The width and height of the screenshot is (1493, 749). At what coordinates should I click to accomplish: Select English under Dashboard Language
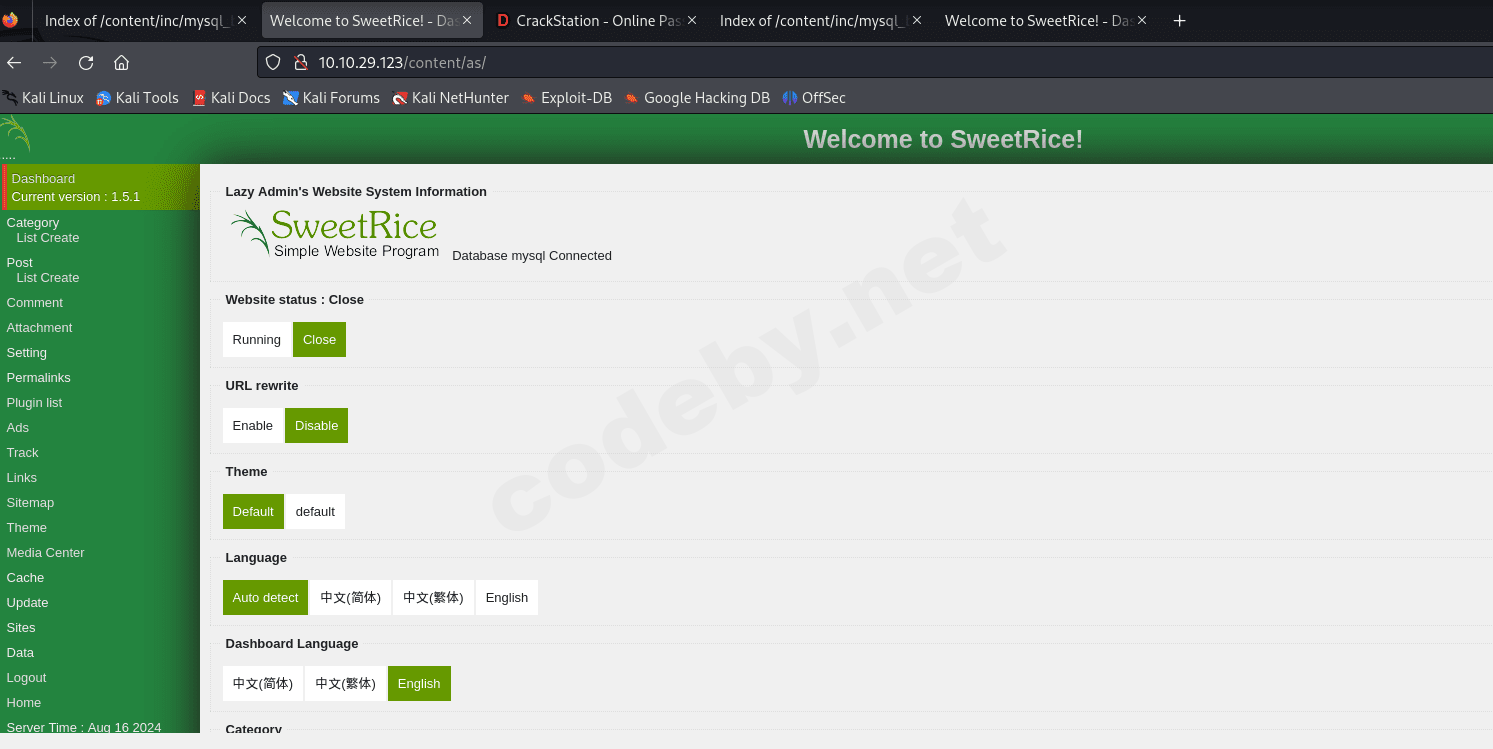[x=419, y=684]
